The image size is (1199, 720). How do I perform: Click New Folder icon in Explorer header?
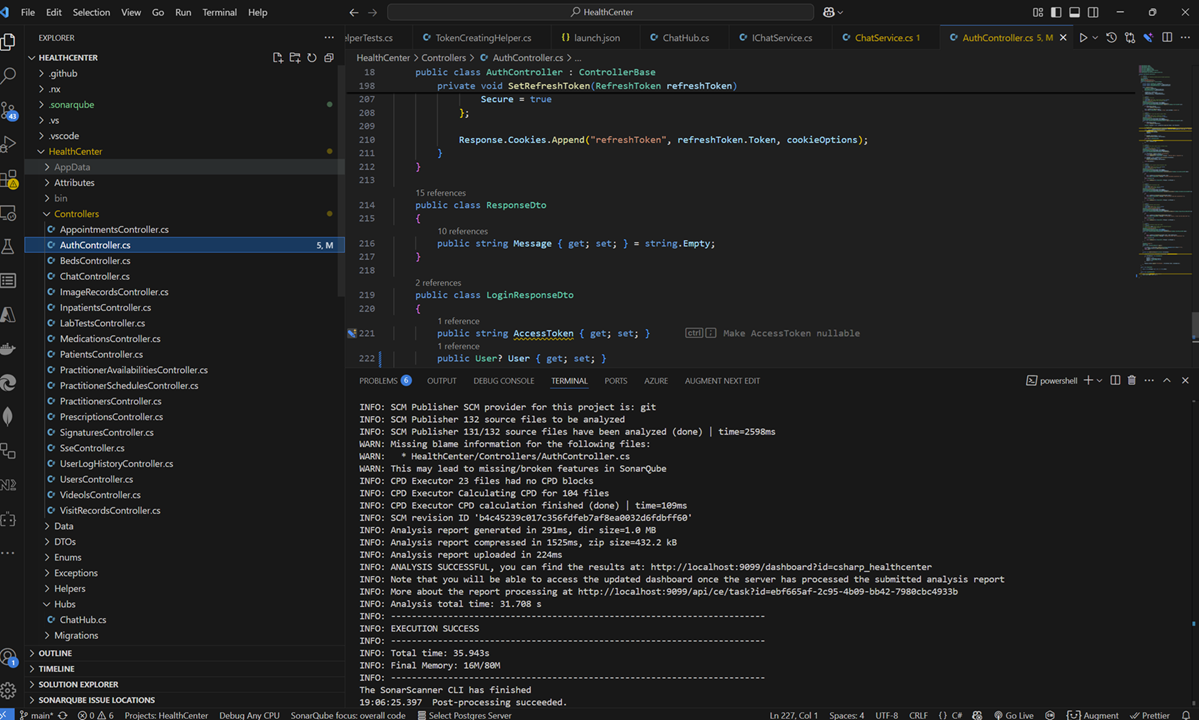[x=295, y=57]
